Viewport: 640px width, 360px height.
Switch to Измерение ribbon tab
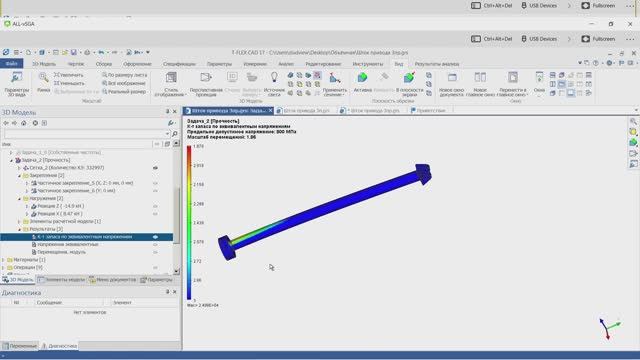point(255,64)
